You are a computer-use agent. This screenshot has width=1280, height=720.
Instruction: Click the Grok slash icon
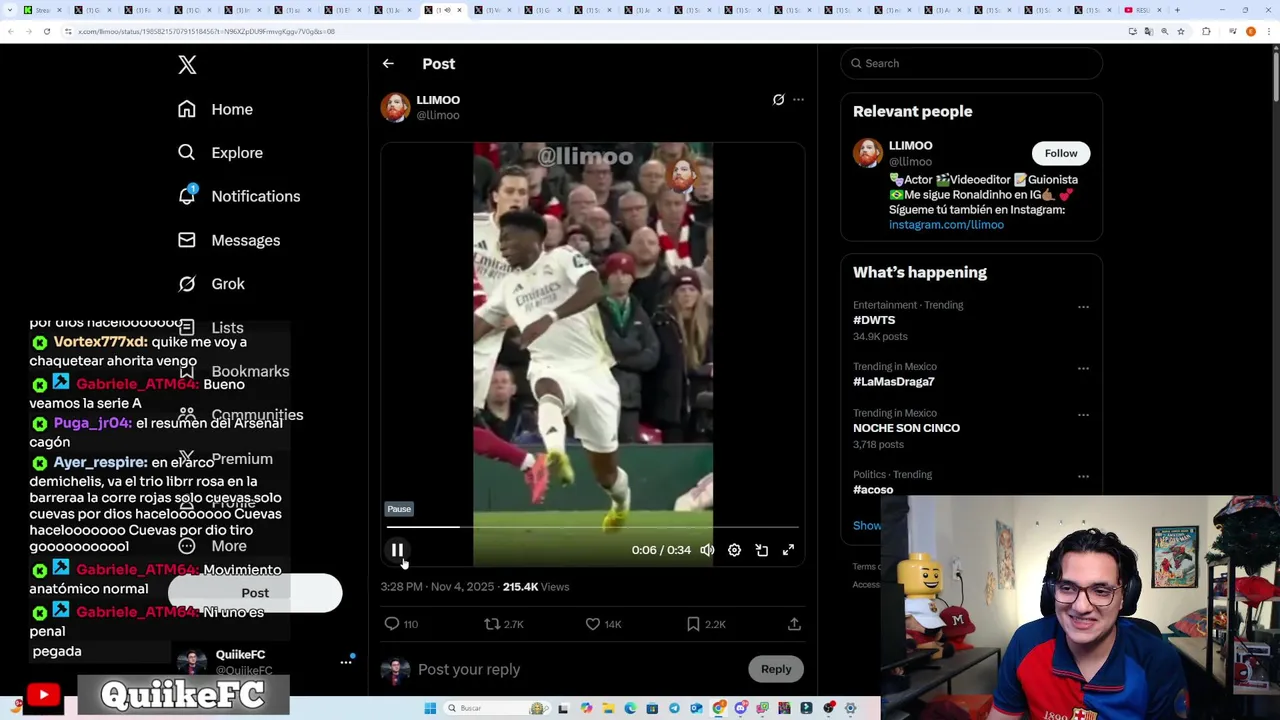click(x=187, y=284)
